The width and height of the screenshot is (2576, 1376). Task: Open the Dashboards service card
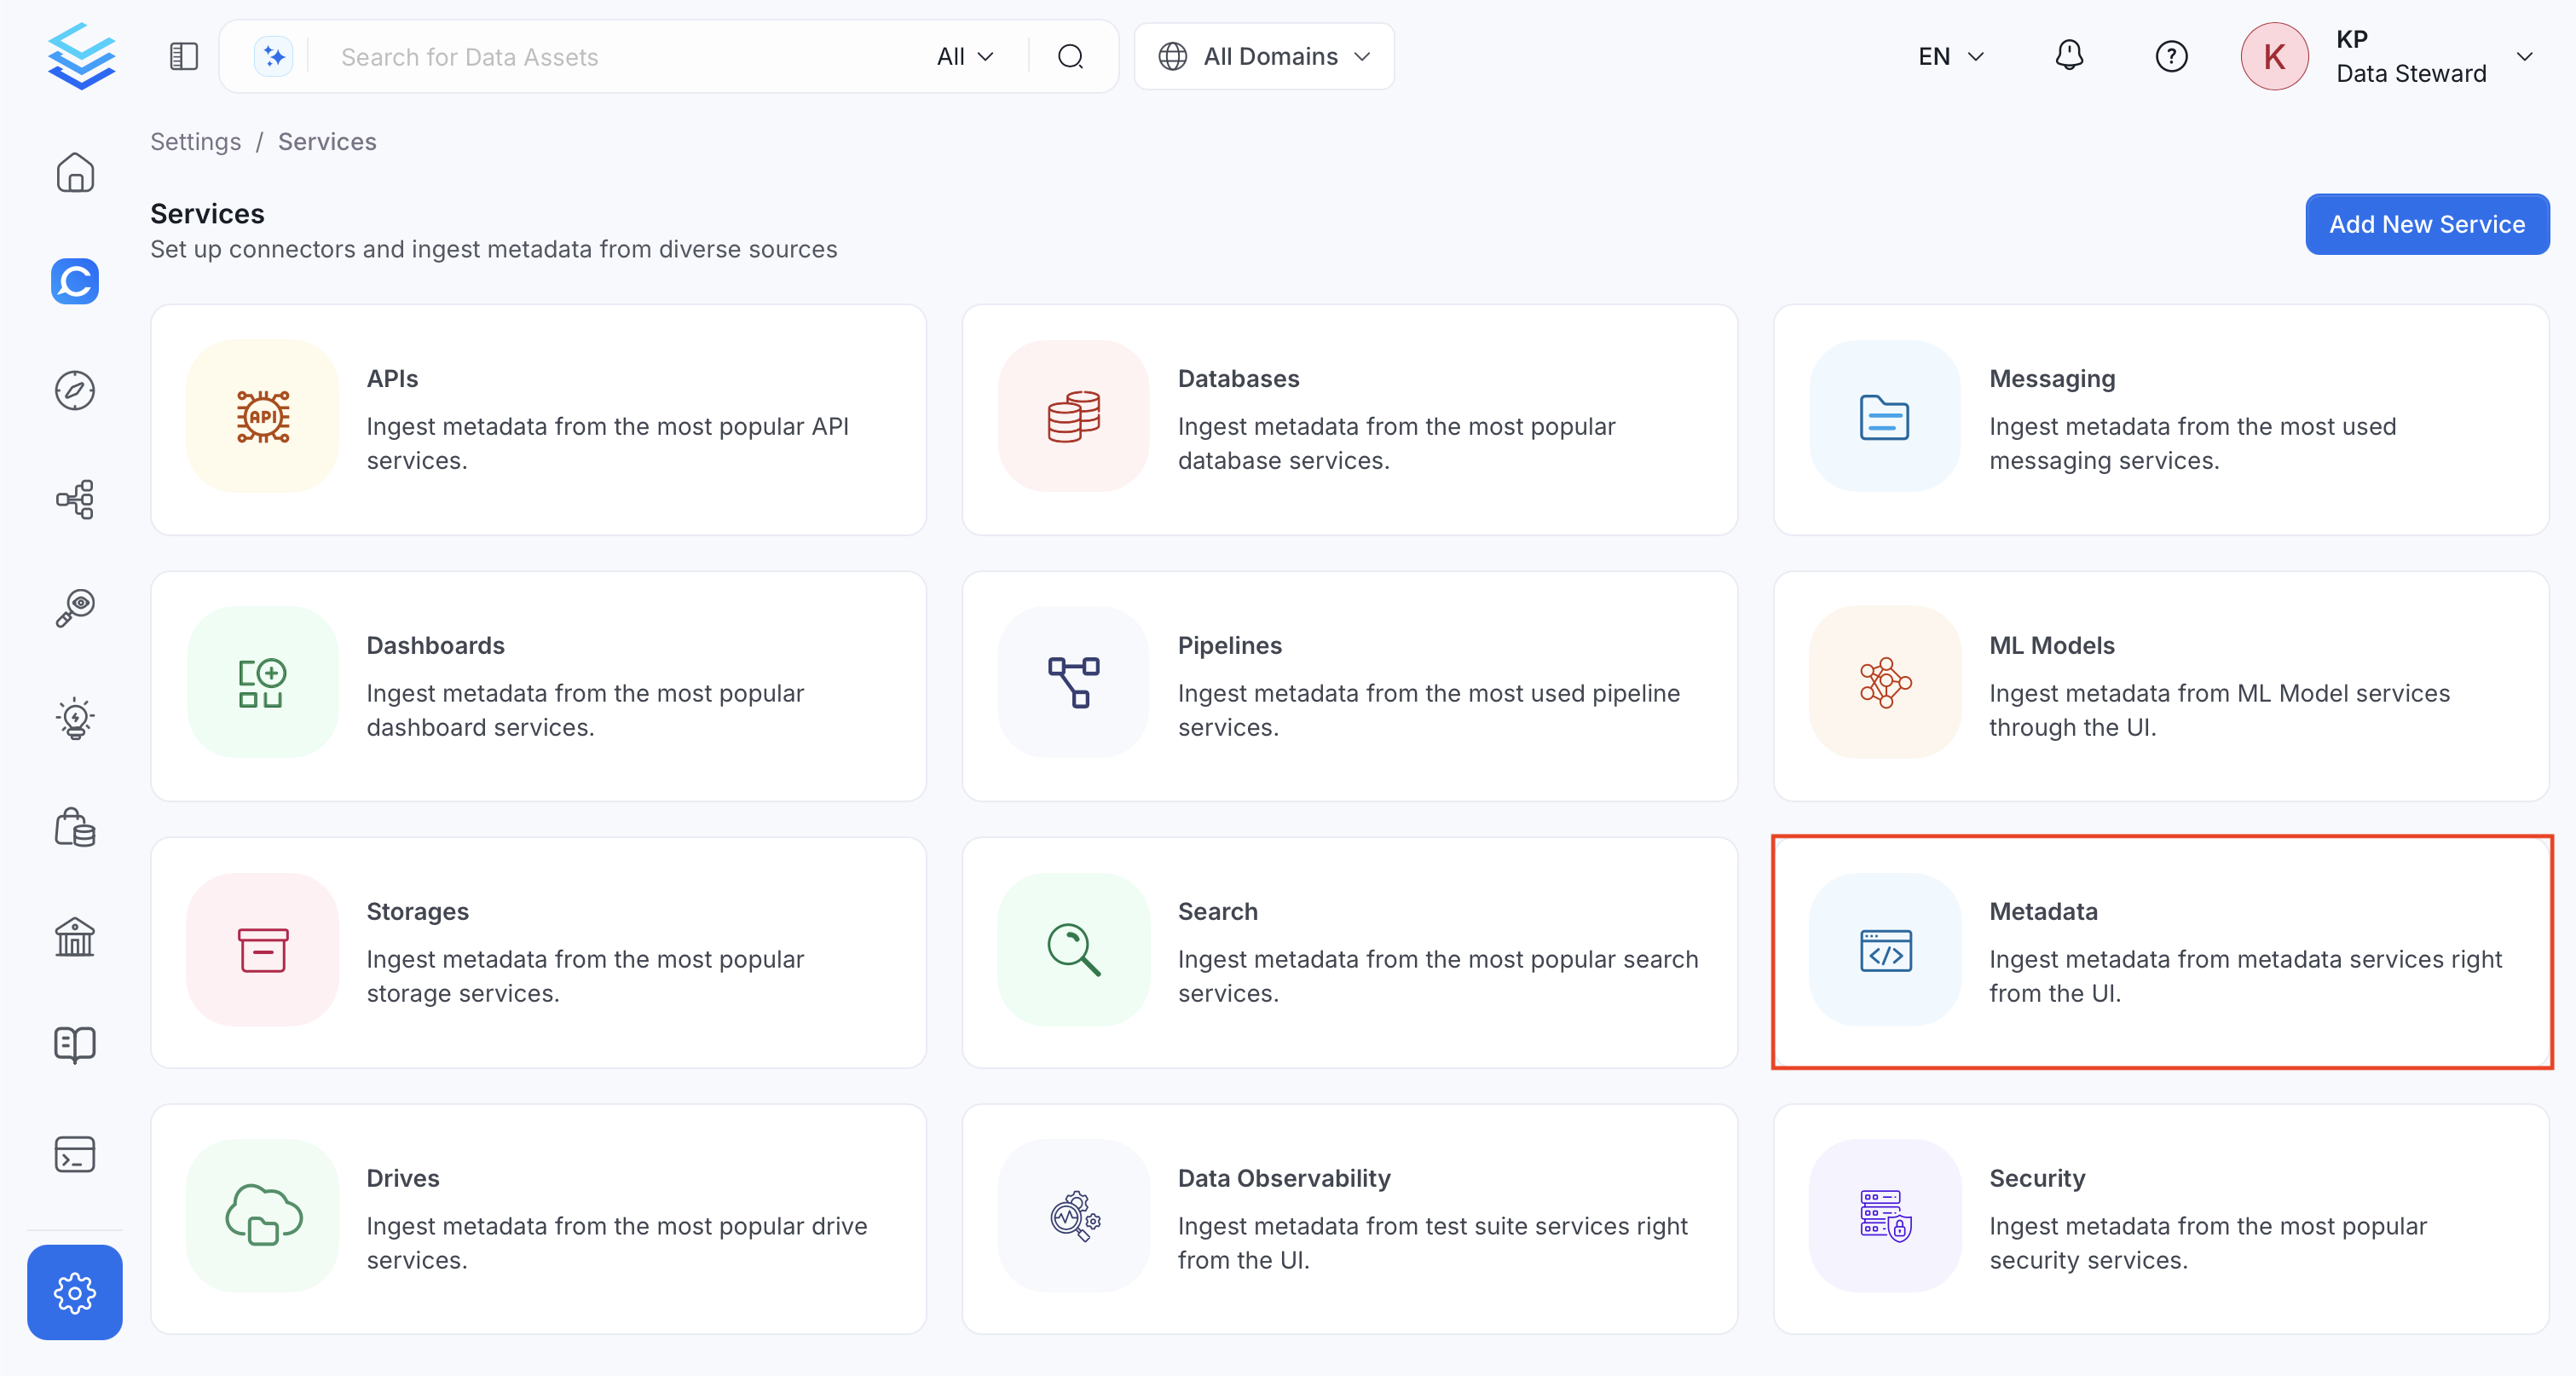[x=538, y=686]
